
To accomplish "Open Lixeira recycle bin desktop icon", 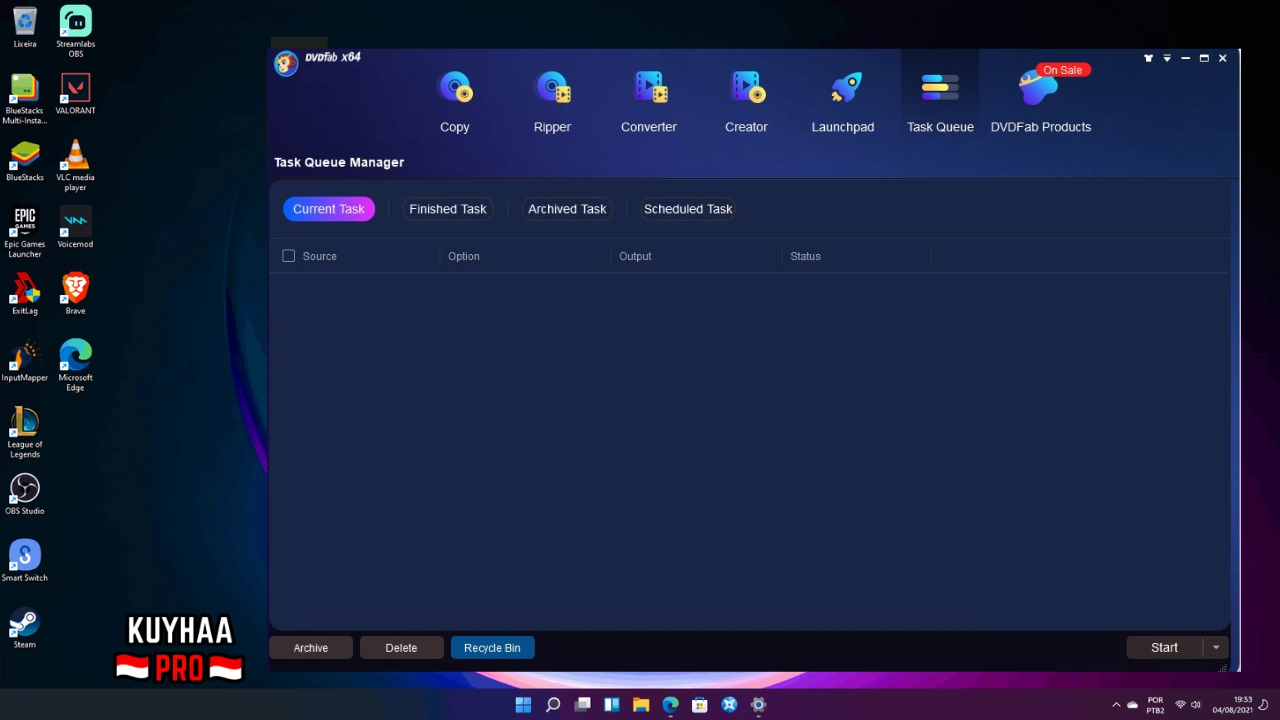I will (25, 28).
